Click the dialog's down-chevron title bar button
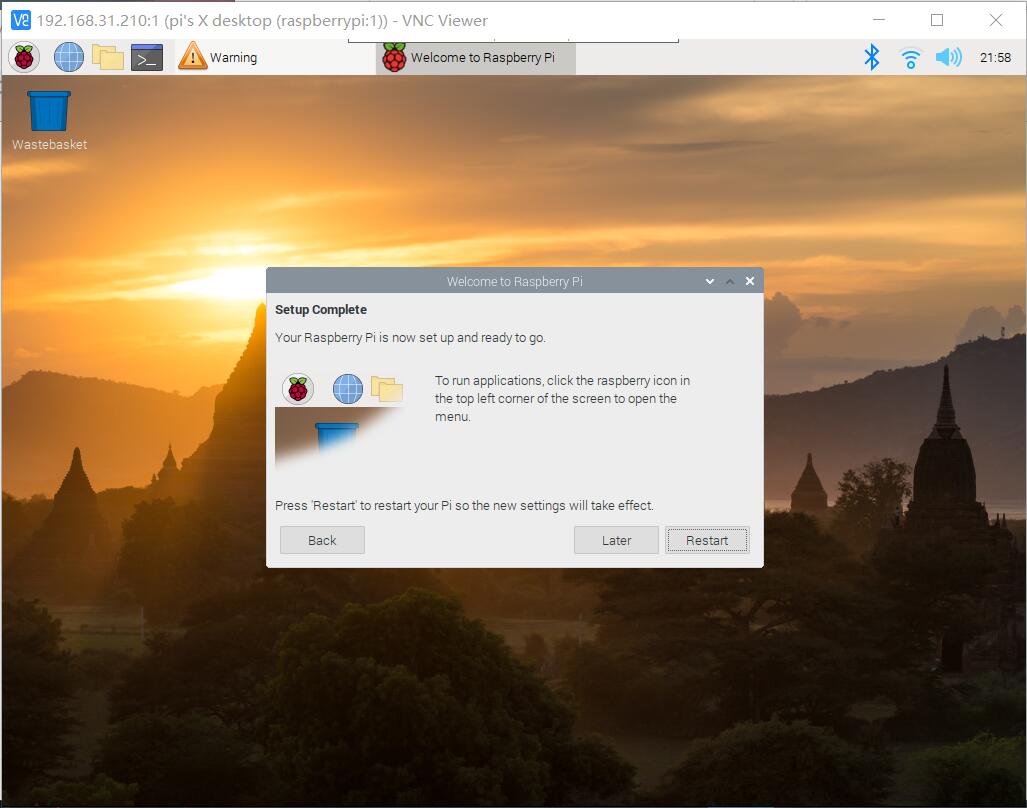Image resolution: width=1027 pixels, height=808 pixels. (709, 281)
